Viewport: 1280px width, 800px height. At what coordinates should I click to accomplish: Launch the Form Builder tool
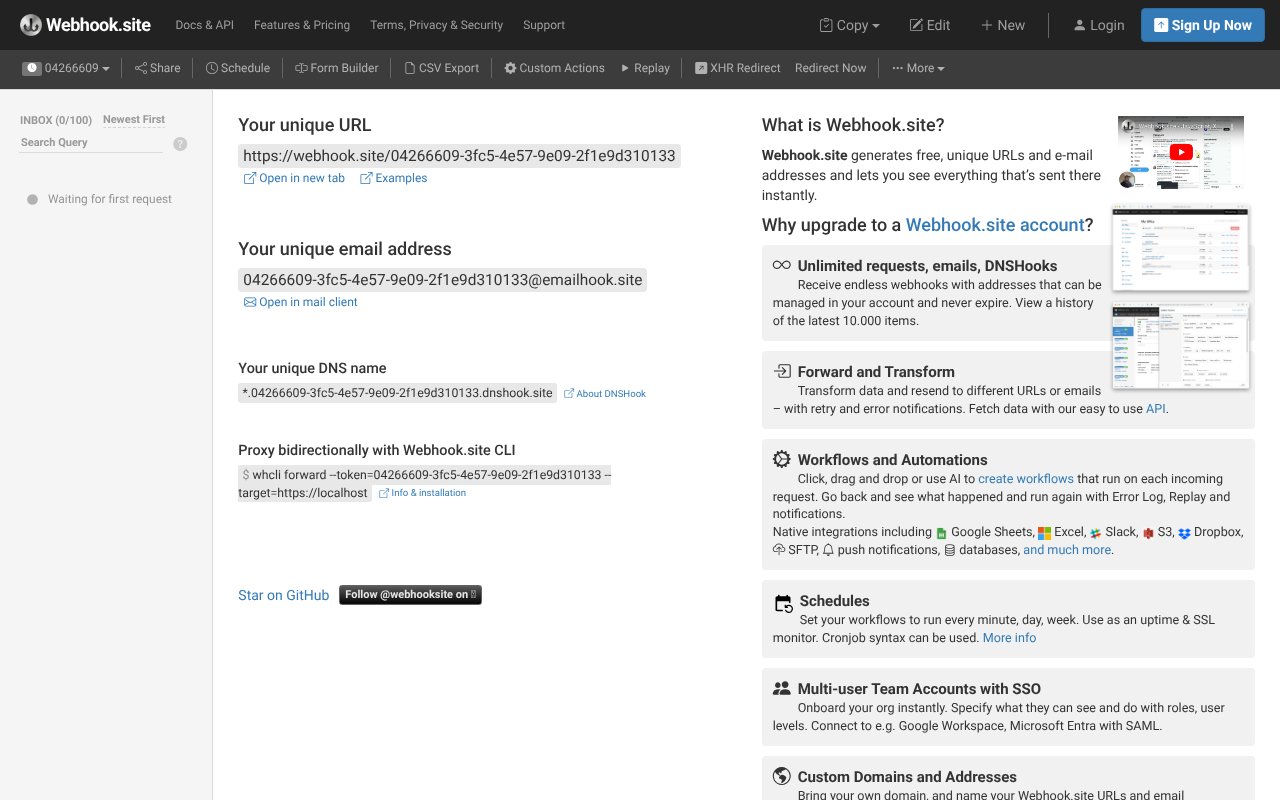pos(303,67)
